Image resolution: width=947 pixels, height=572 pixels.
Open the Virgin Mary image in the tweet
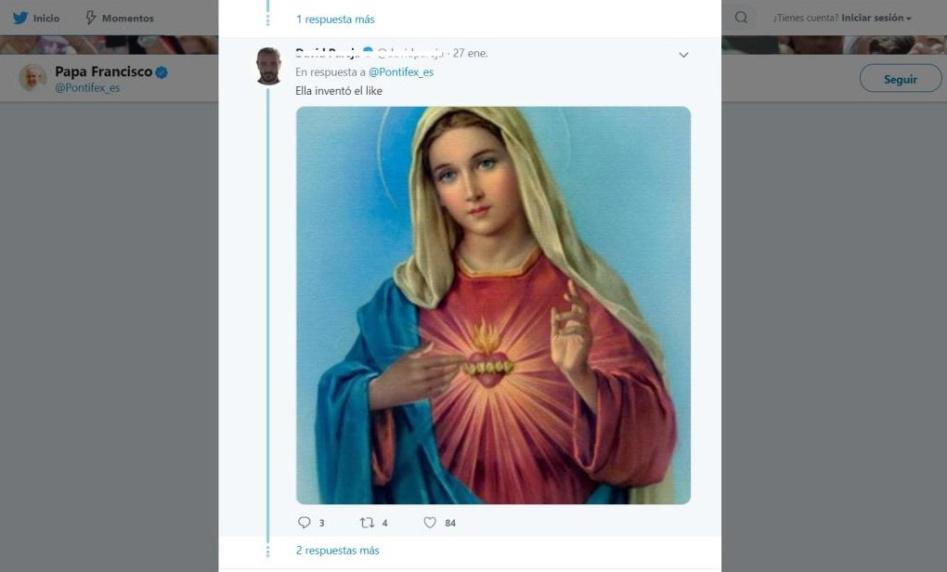point(493,305)
